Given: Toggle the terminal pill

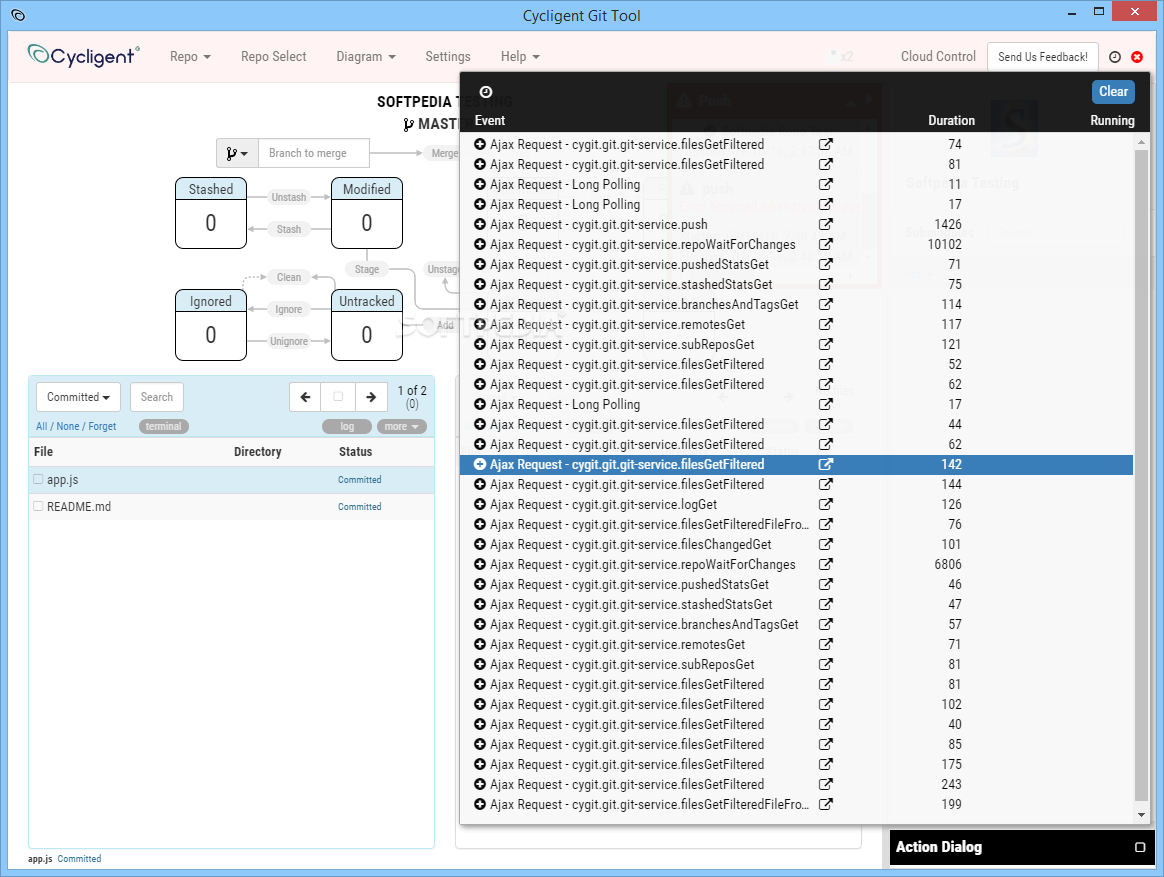Looking at the screenshot, I should [163, 426].
